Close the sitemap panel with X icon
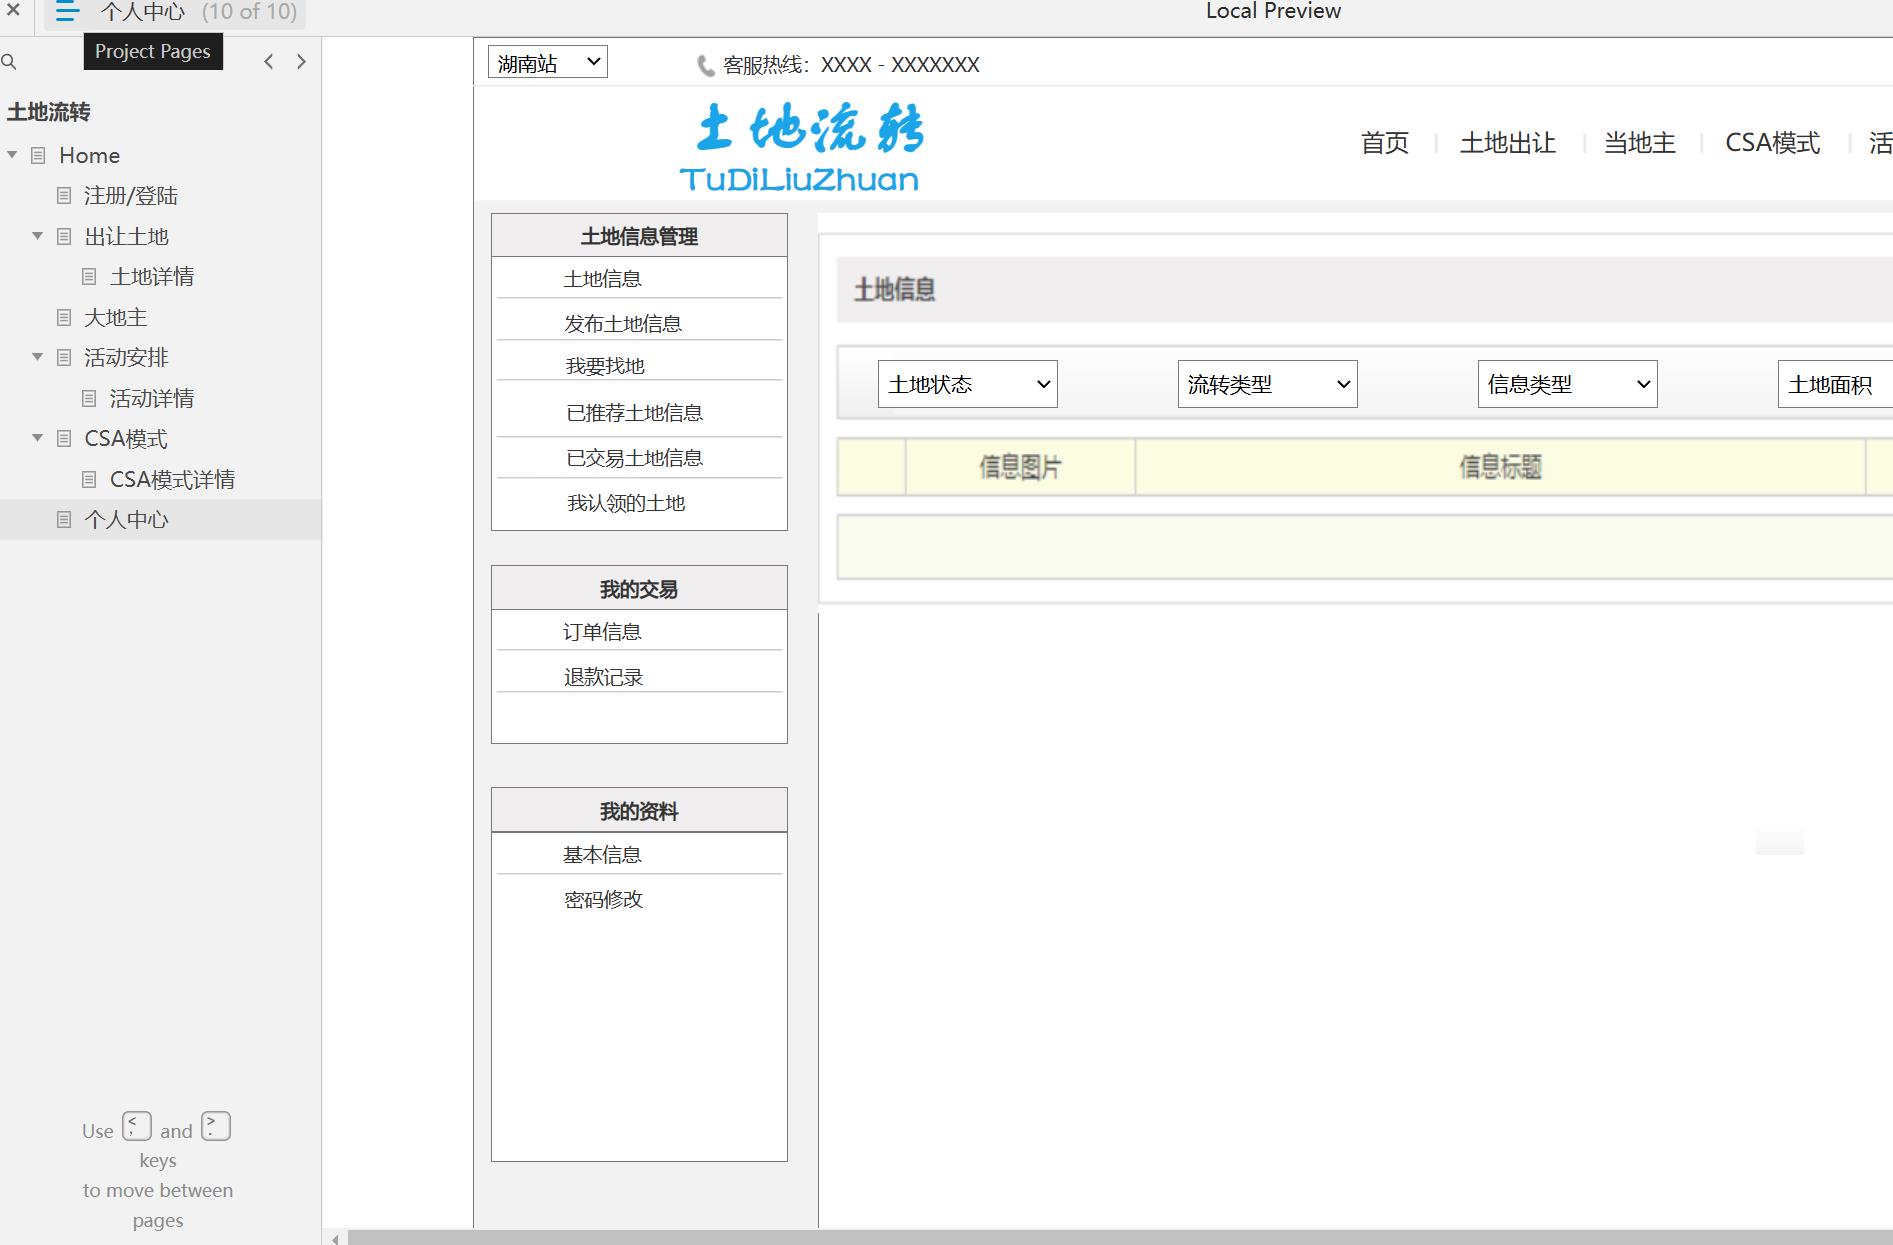 click(x=13, y=10)
